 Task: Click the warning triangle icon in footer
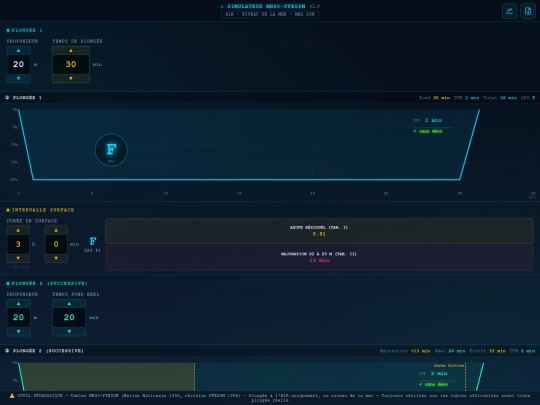(x=12, y=396)
